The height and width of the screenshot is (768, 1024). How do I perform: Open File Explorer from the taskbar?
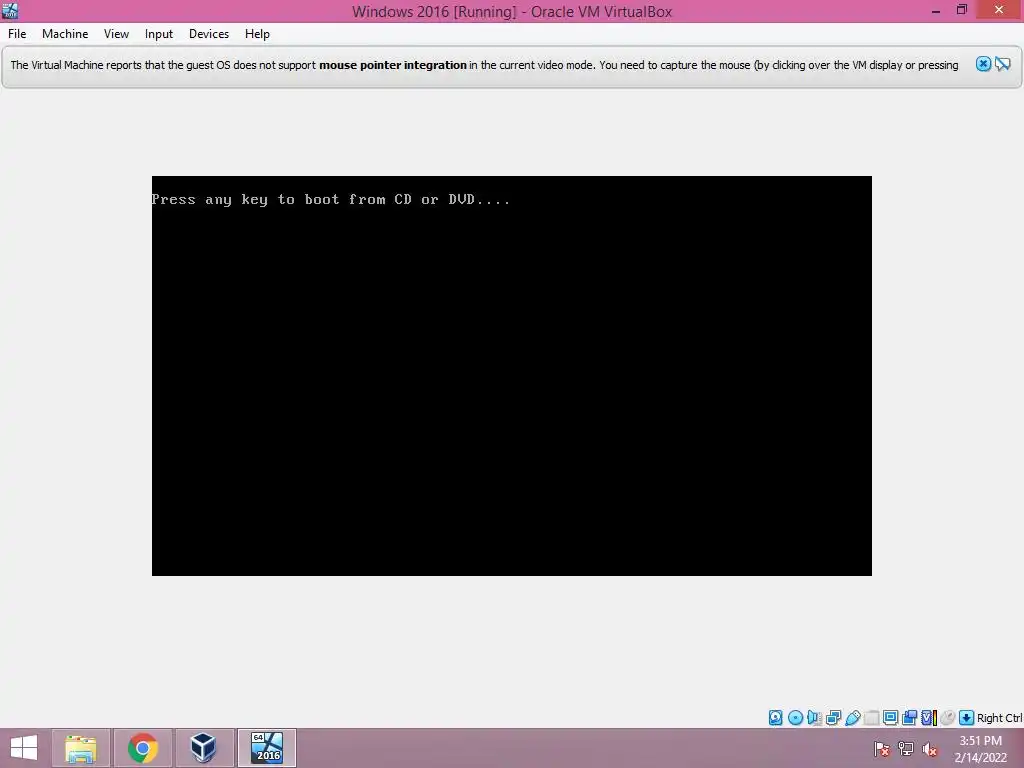point(81,748)
